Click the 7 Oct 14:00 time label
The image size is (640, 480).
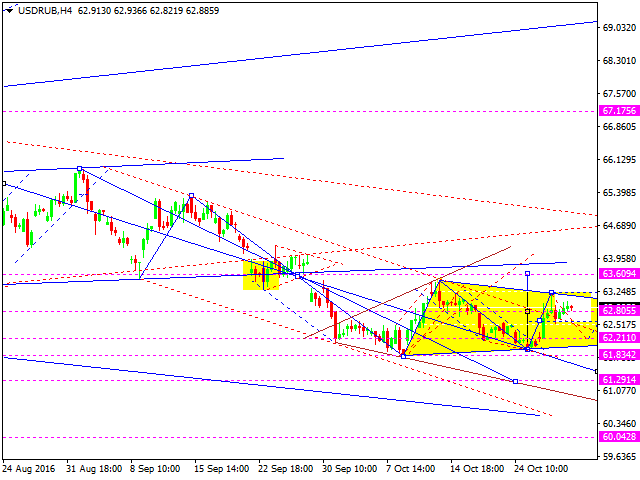(411, 469)
